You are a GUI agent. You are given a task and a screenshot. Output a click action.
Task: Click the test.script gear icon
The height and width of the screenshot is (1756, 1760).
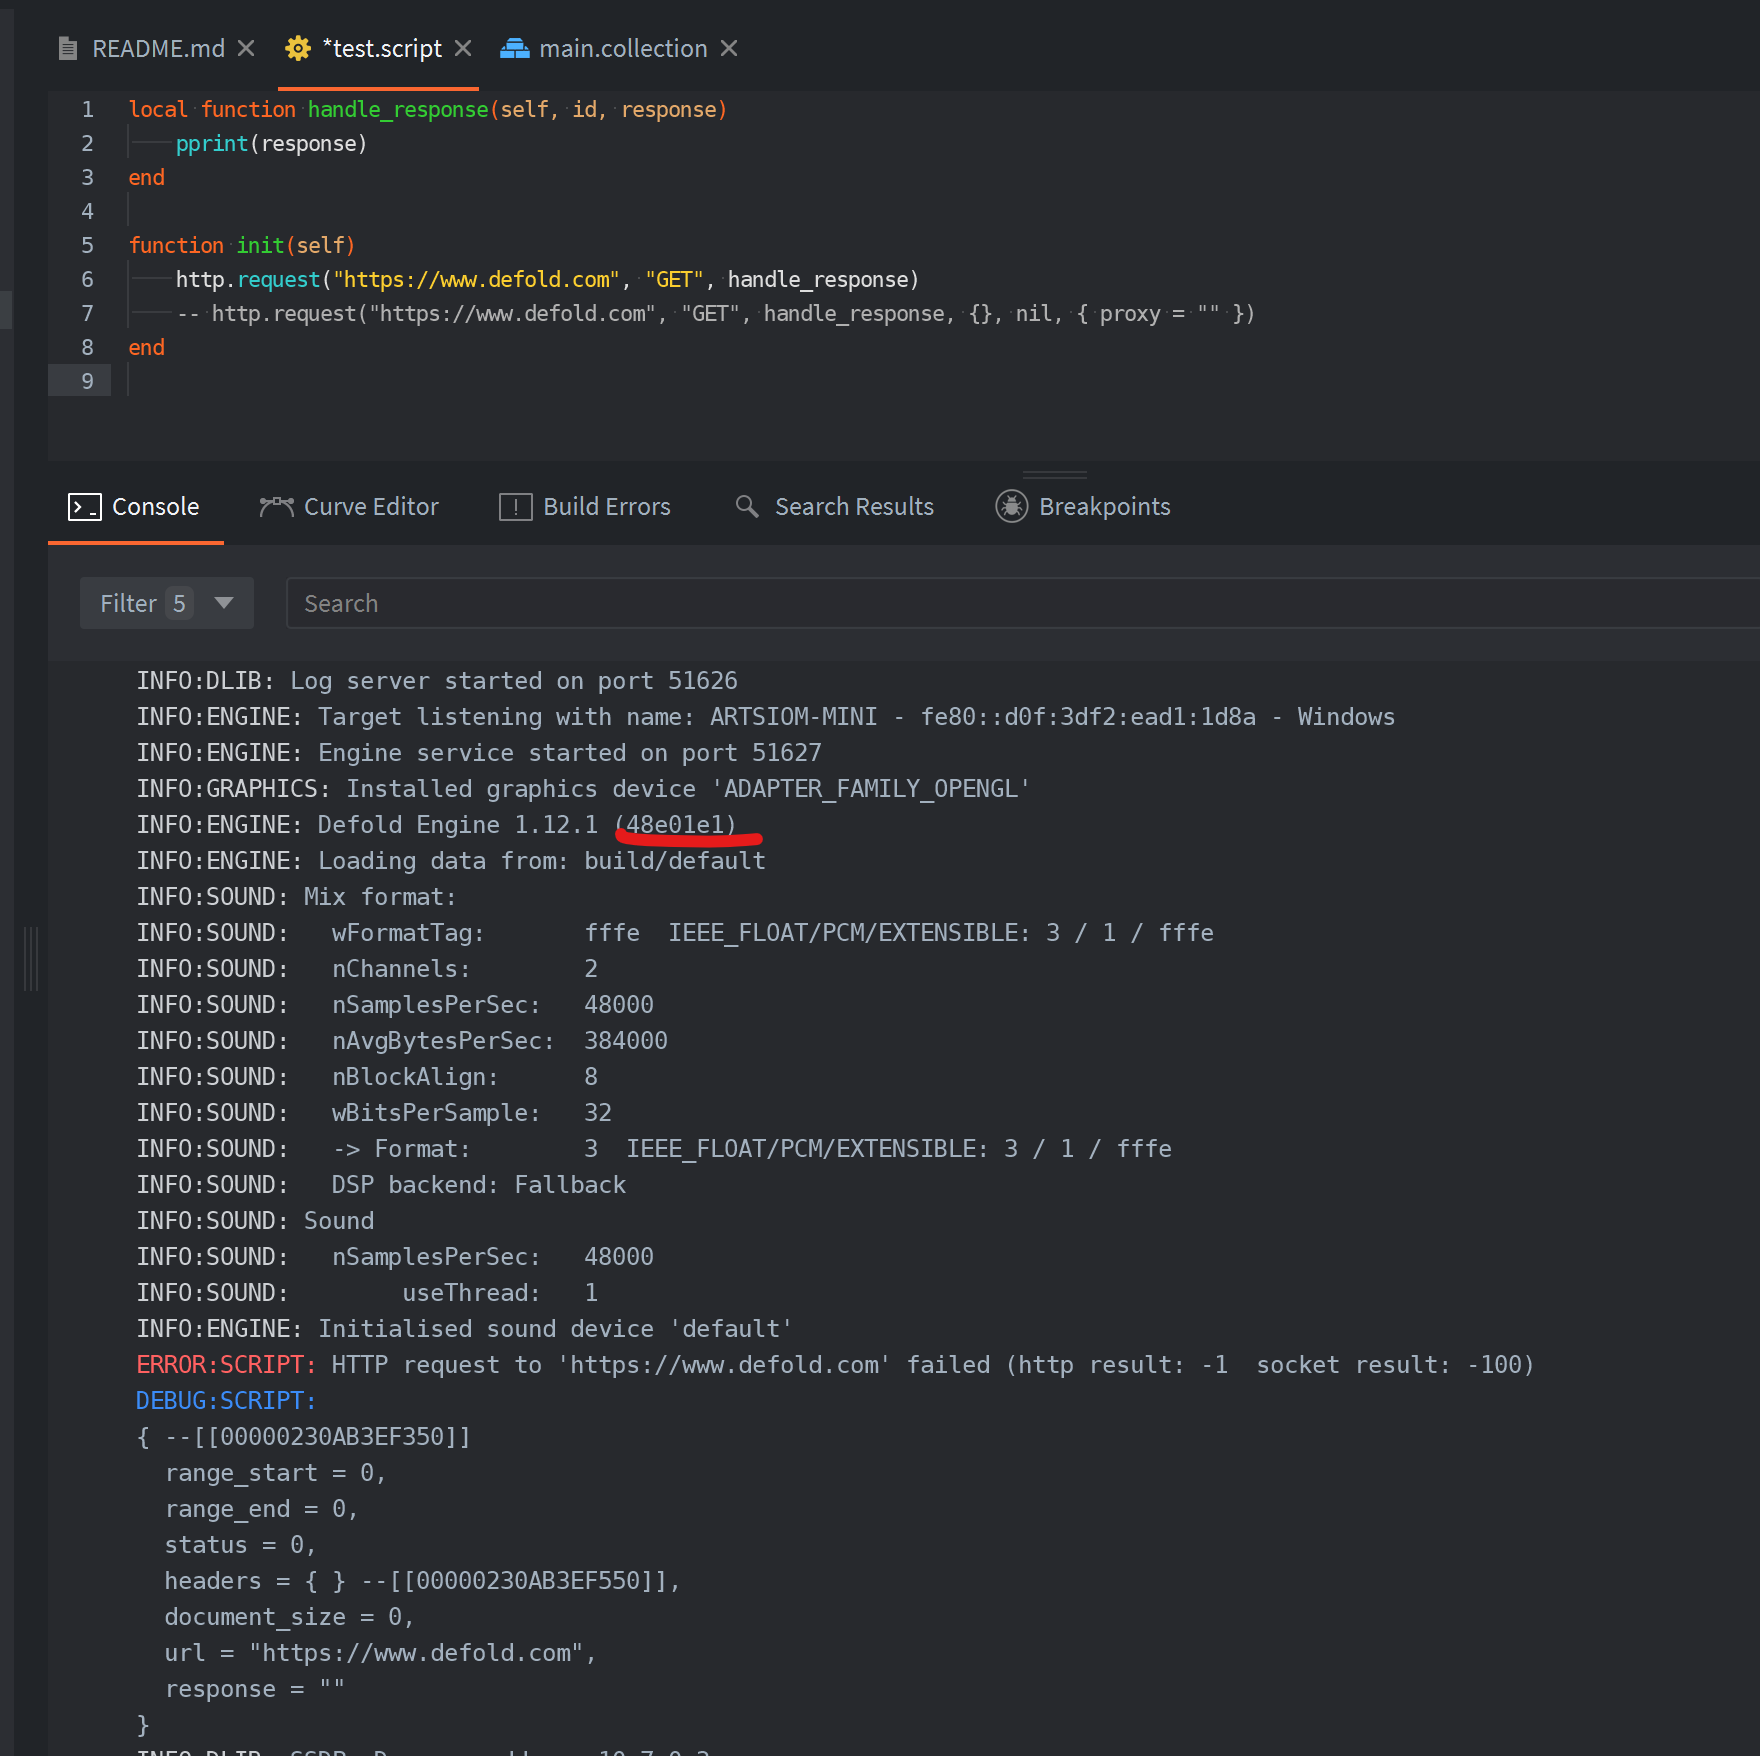coord(298,49)
